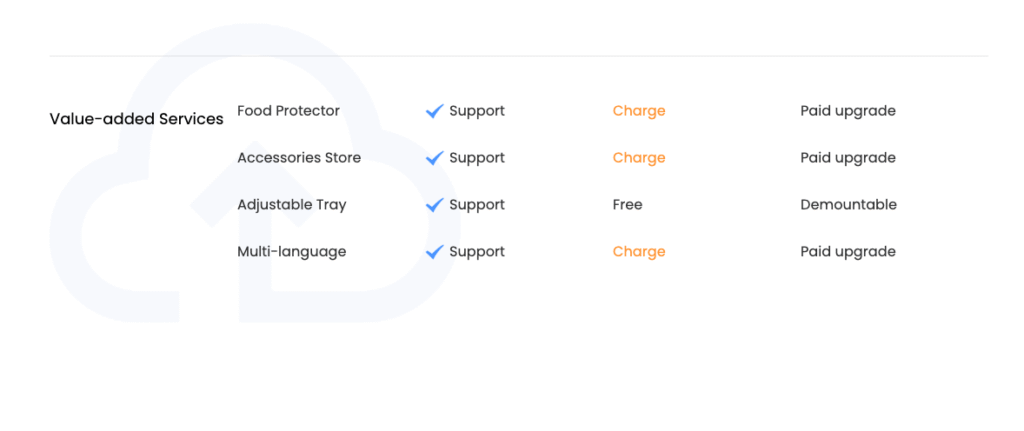This screenshot has width=1024, height=431.
Task: Click the Multi-language label
Action: (x=292, y=252)
